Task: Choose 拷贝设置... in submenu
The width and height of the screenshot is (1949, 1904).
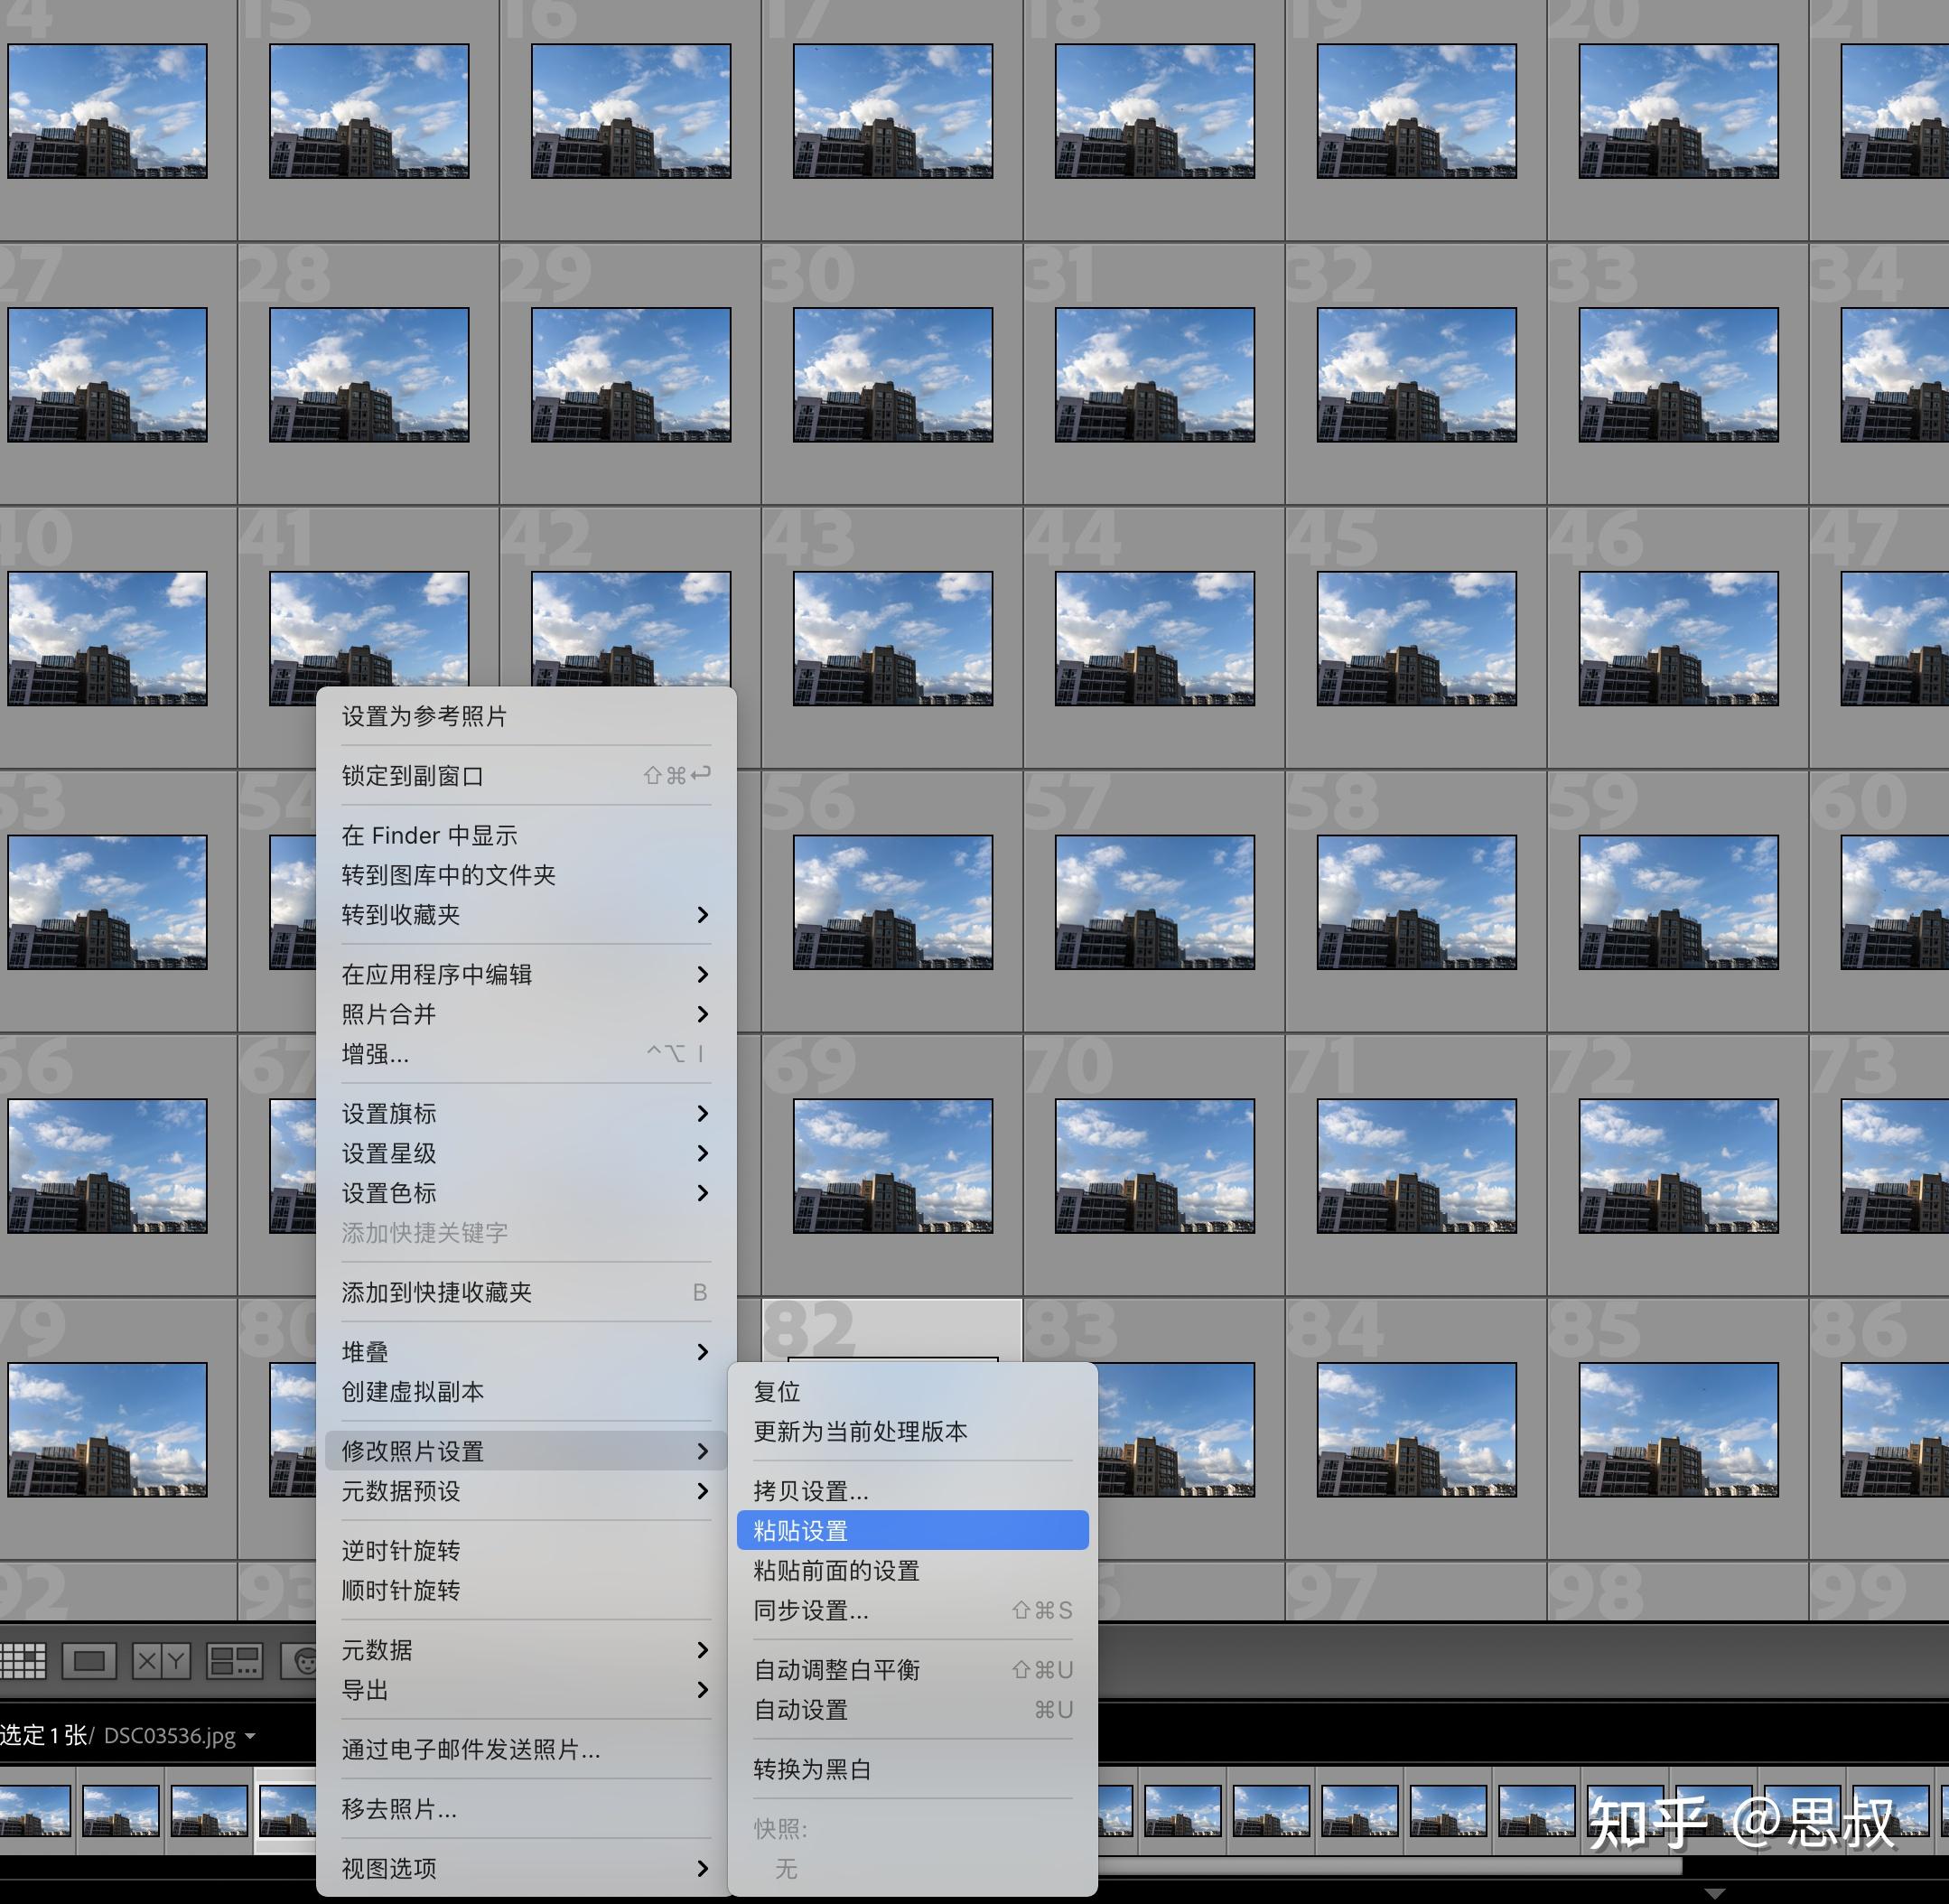Action: [x=913, y=1491]
